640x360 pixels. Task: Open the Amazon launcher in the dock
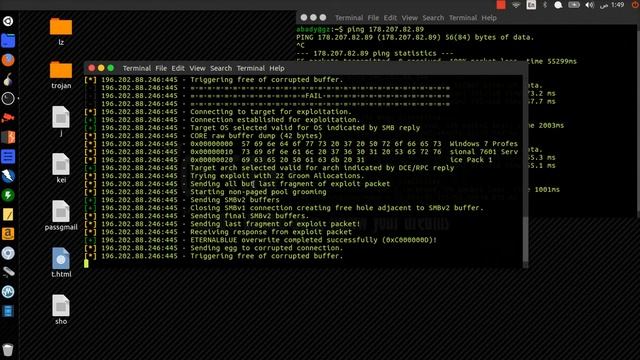click(8, 233)
